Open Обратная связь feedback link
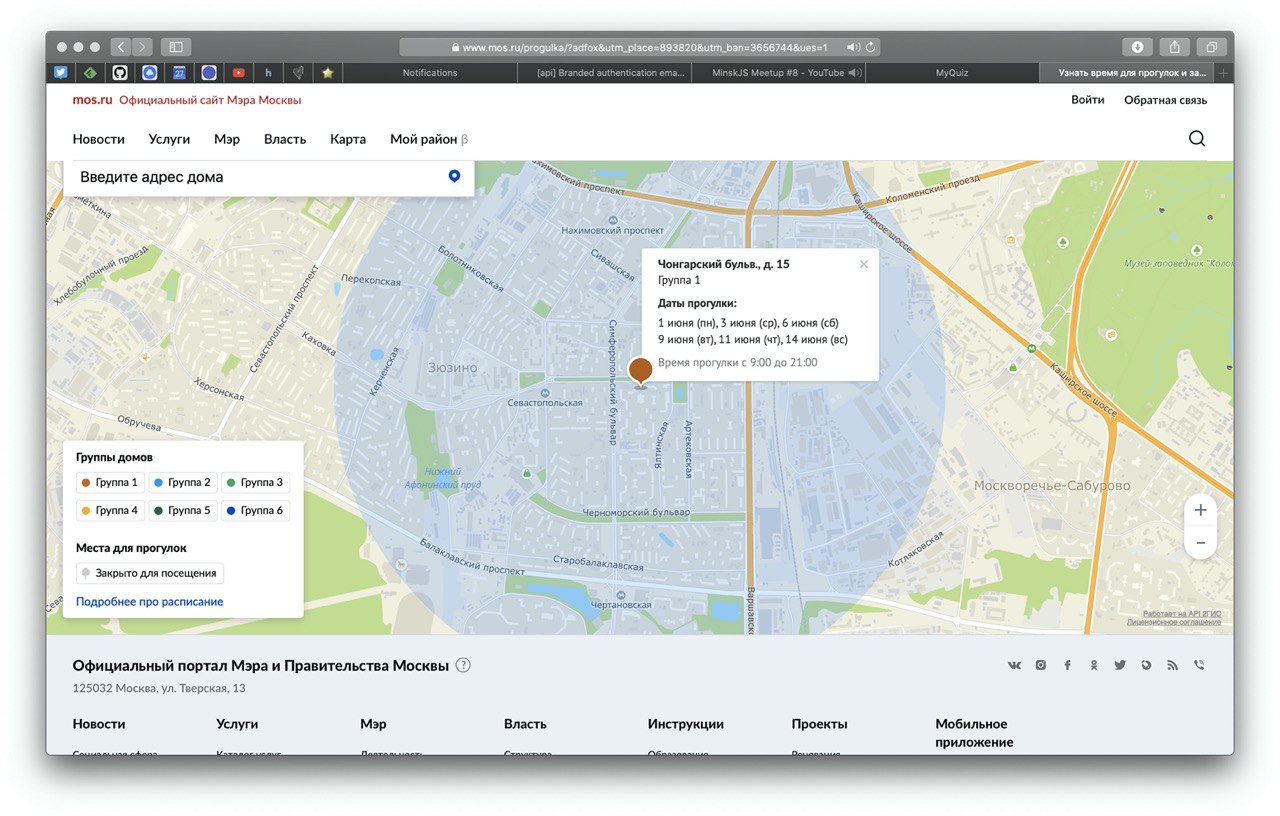Image resolution: width=1280 pixels, height=816 pixels. [1166, 100]
